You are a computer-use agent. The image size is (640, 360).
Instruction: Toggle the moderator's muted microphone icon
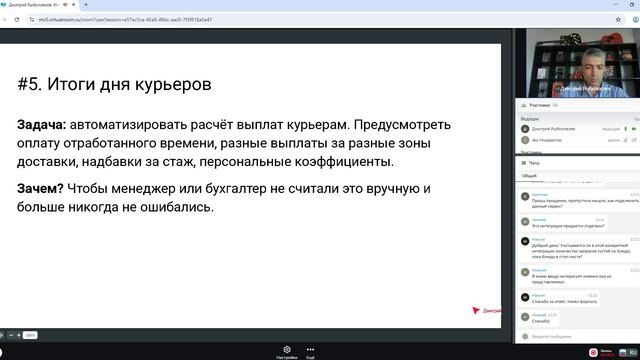coord(625,140)
